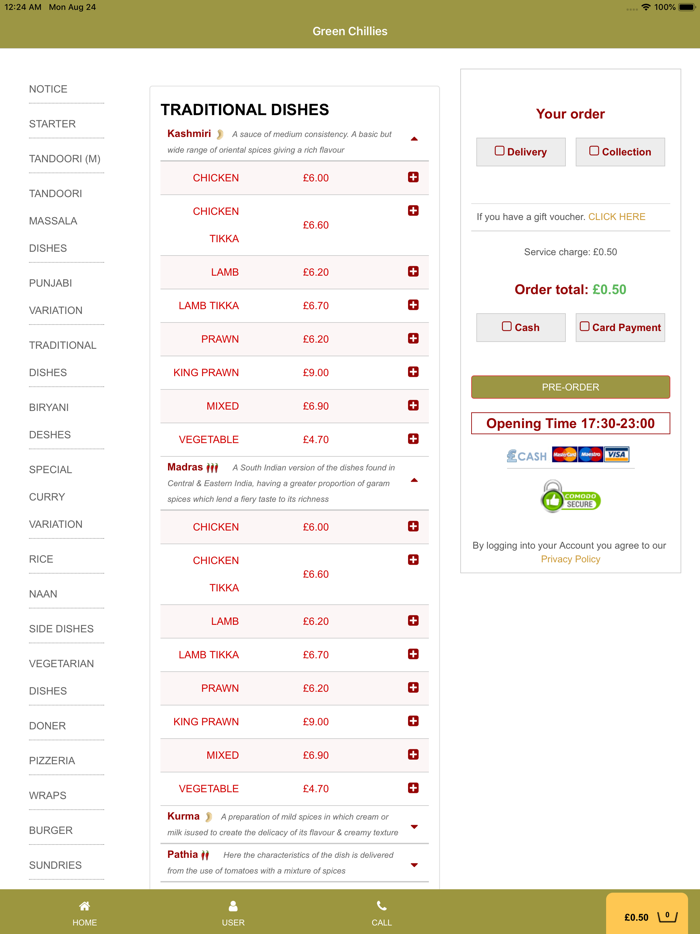Add Kashmiri King Prawn with plus icon

(413, 372)
